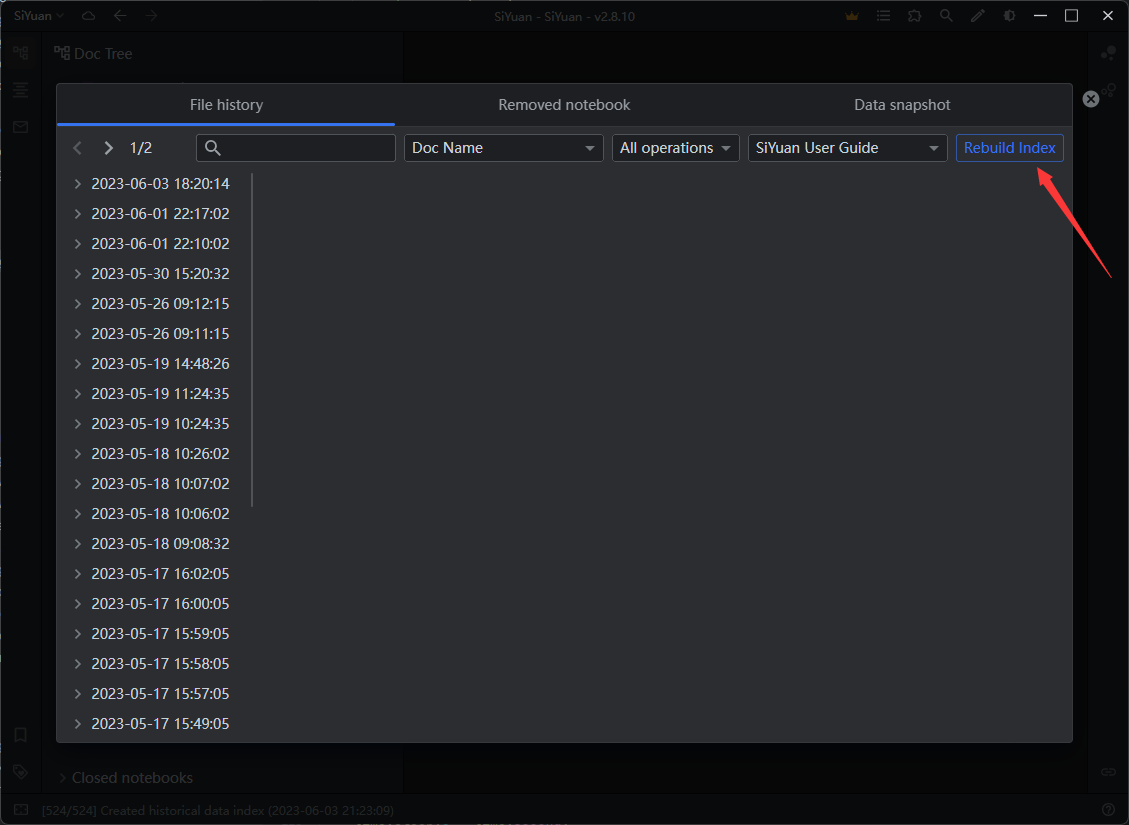The image size is (1129, 825).
Task: Open the Tag icon in left dock
Action: 21,772
